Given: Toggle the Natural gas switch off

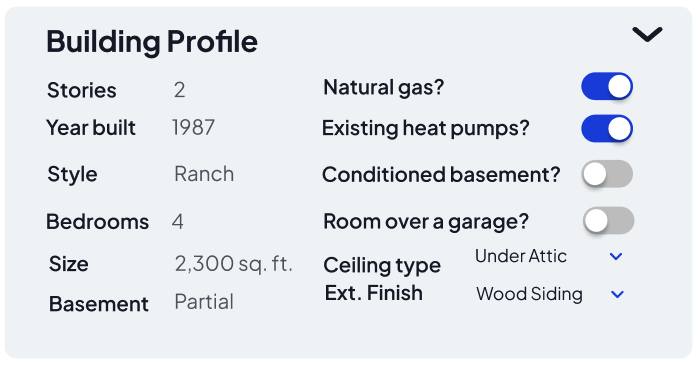Looking at the screenshot, I should 607,86.
